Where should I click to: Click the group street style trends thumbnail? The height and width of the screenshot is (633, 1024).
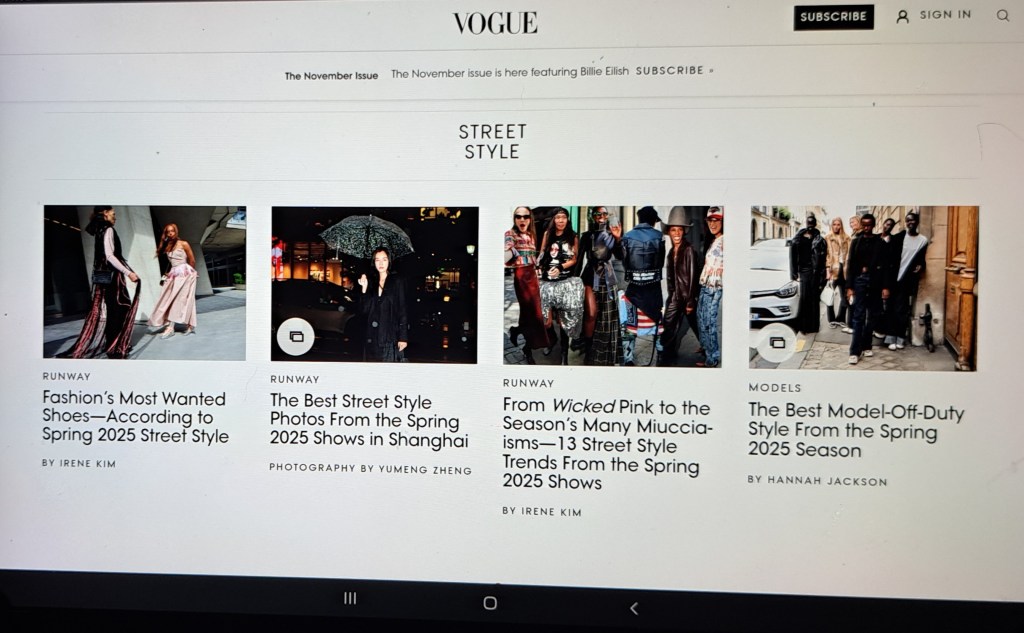point(613,286)
